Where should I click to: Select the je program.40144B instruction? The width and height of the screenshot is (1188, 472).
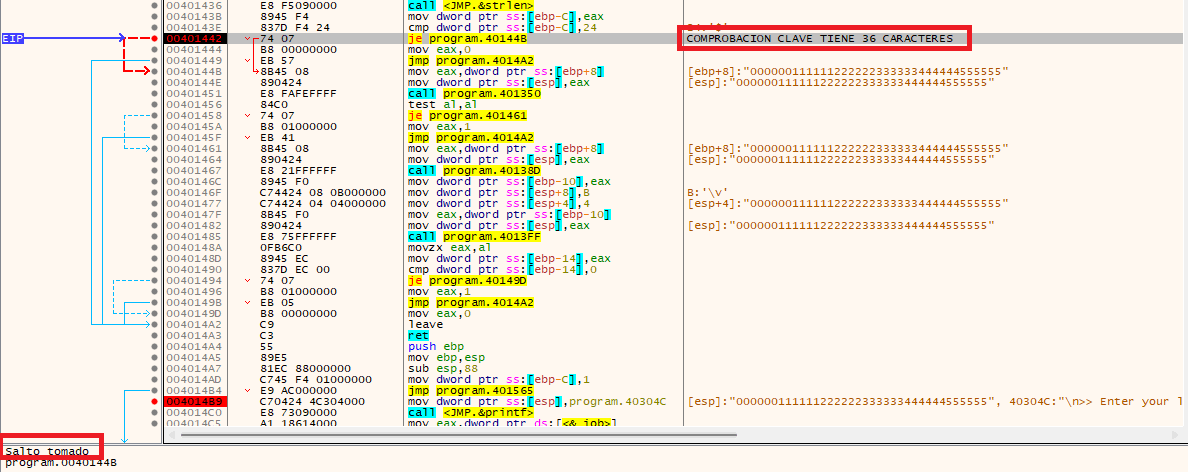[x=465, y=38]
